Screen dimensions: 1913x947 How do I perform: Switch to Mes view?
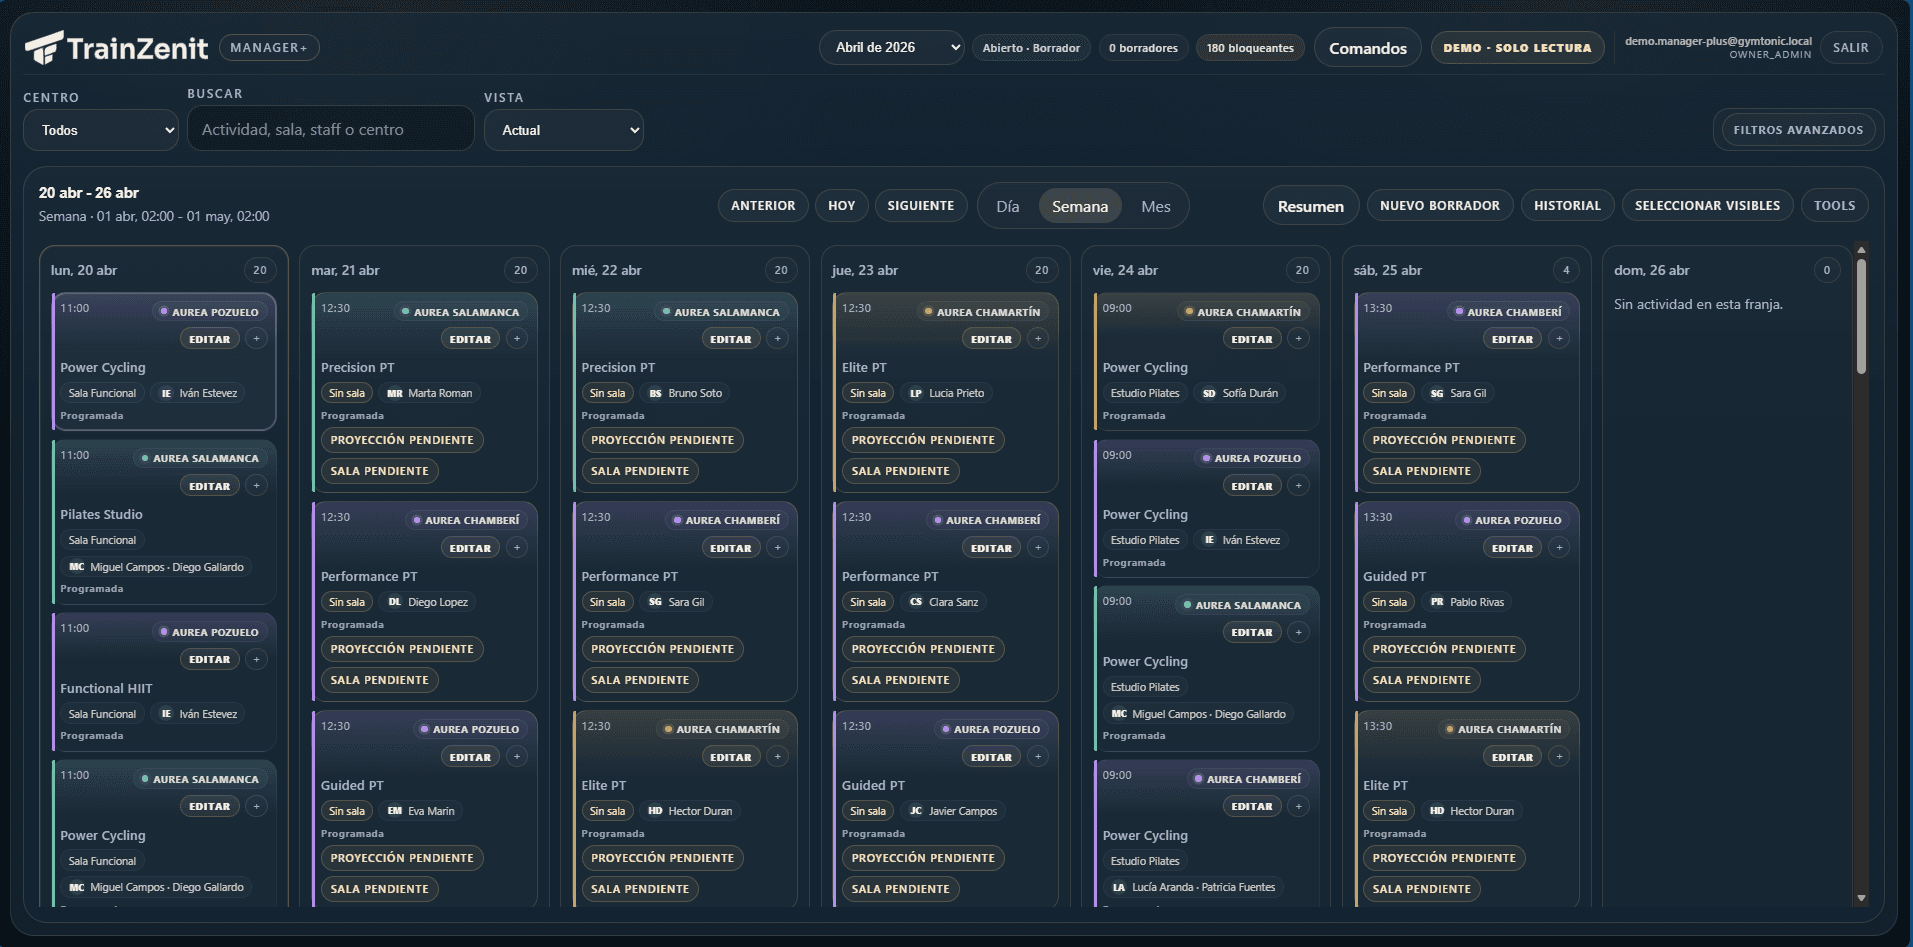pyautogui.click(x=1156, y=206)
